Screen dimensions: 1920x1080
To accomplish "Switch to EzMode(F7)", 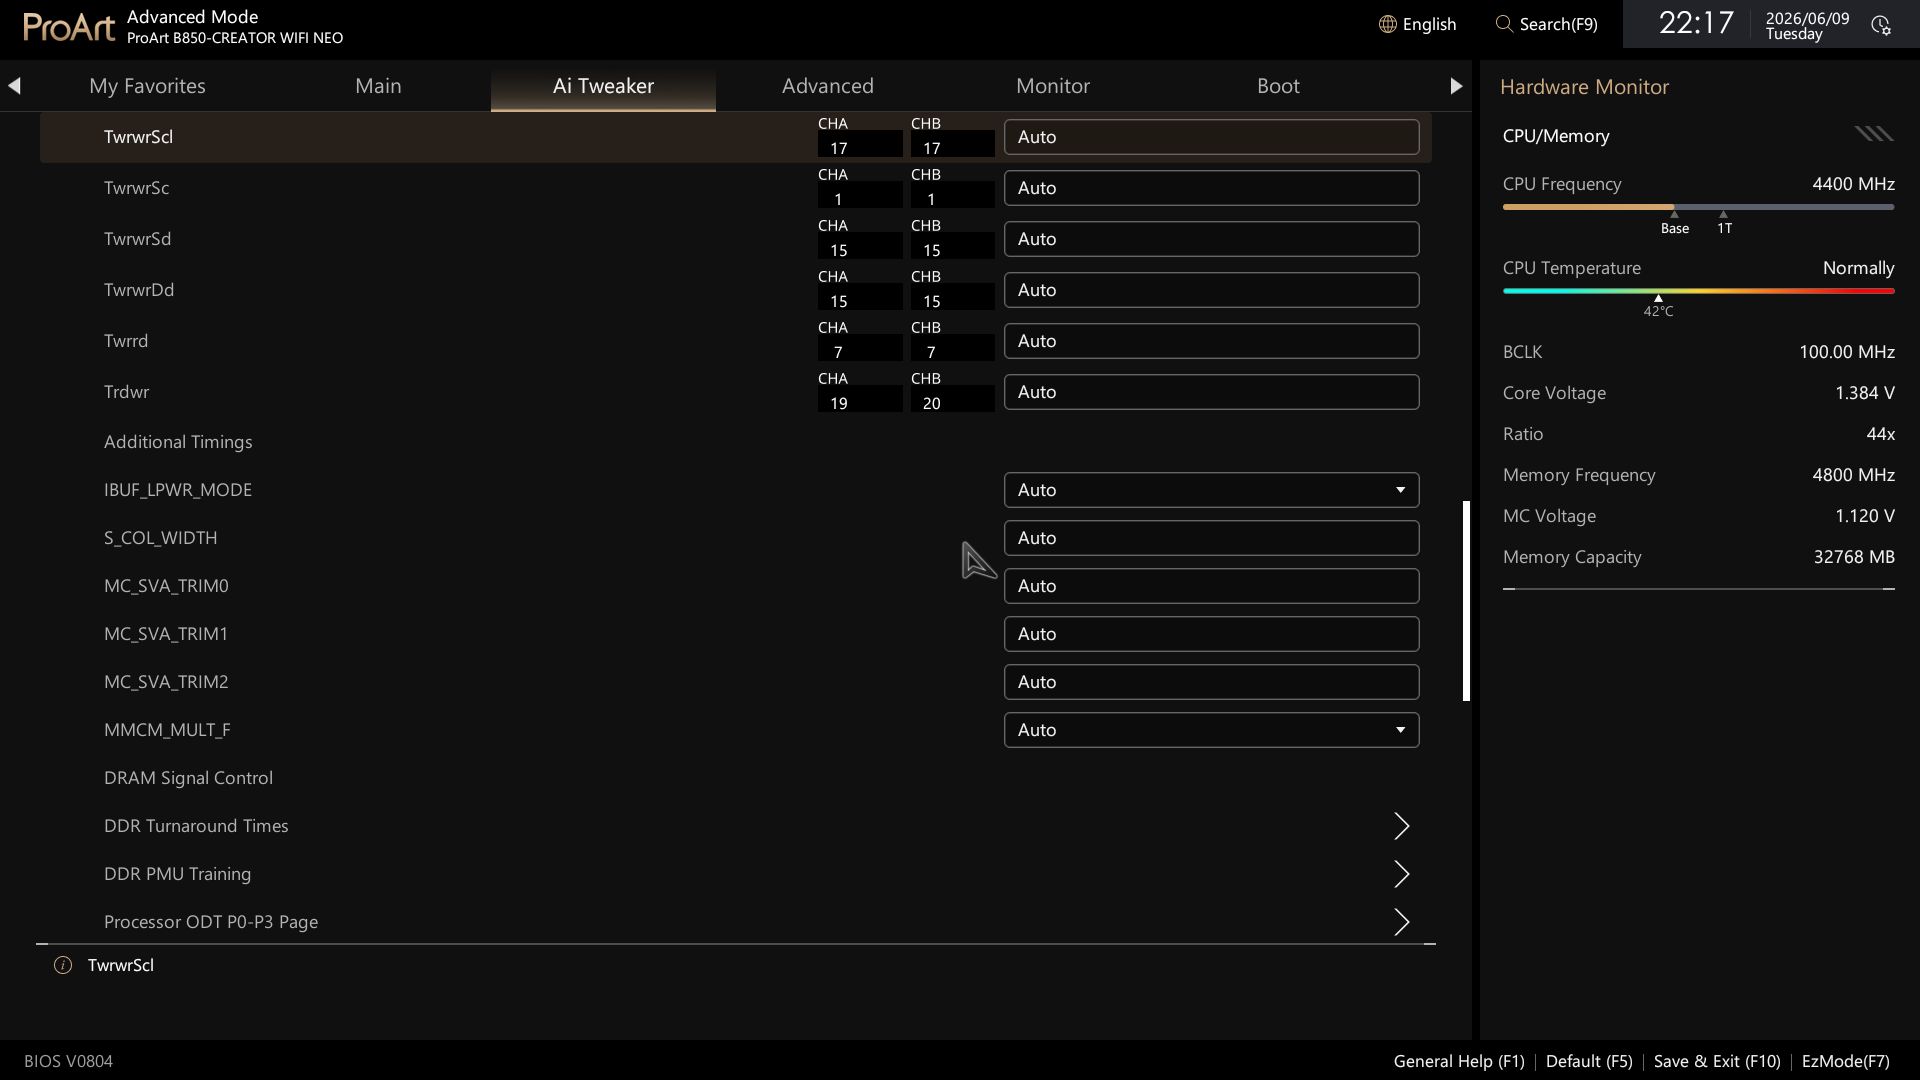I will click(1846, 1061).
